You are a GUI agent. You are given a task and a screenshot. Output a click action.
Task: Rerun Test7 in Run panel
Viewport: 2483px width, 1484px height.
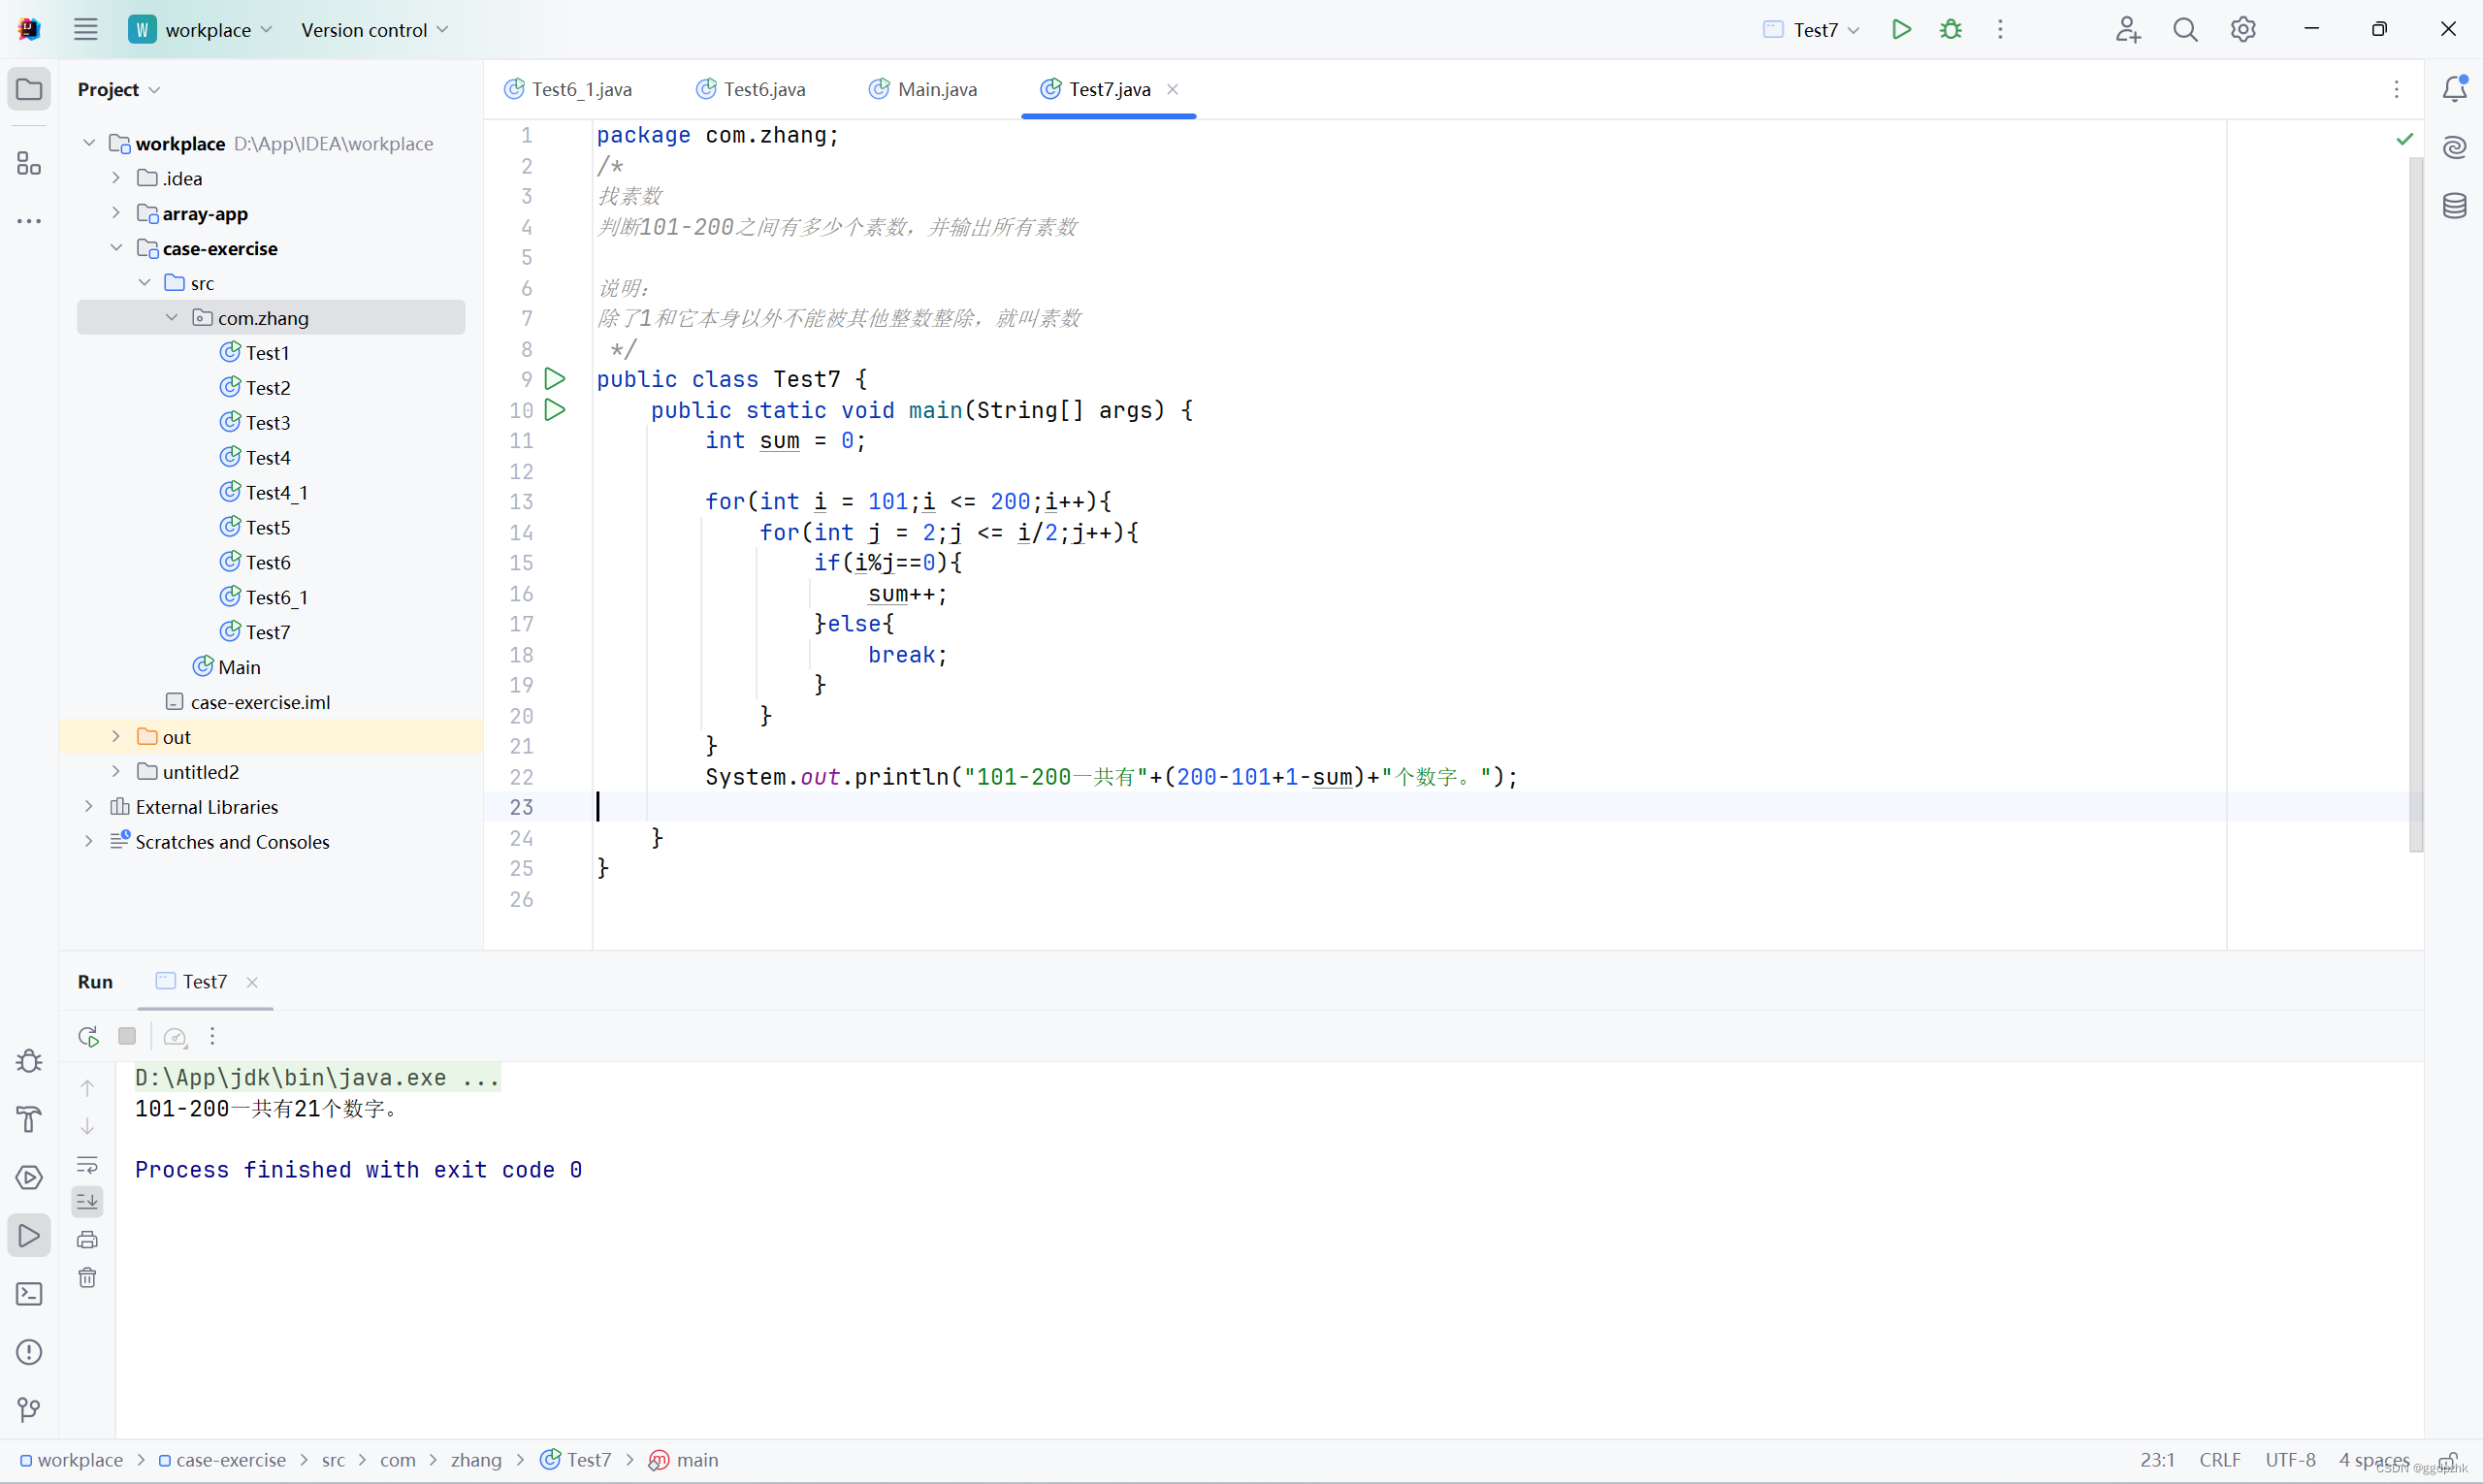(x=88, y=1036)
